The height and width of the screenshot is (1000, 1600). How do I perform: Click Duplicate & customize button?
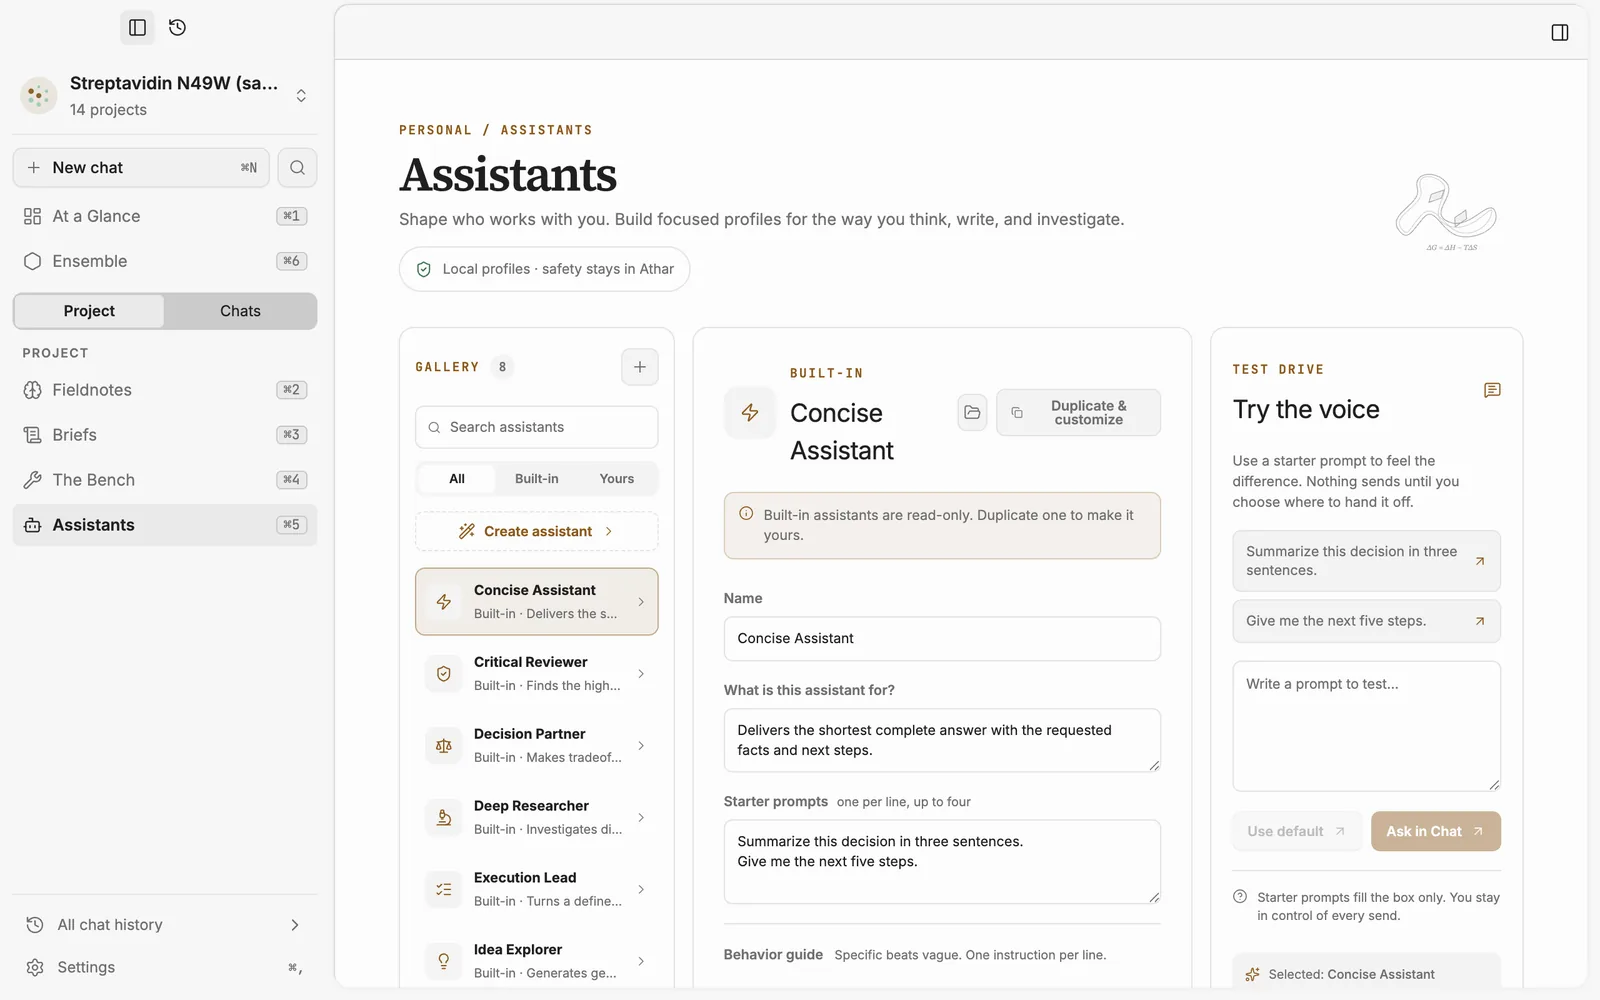pos(1078,412)
